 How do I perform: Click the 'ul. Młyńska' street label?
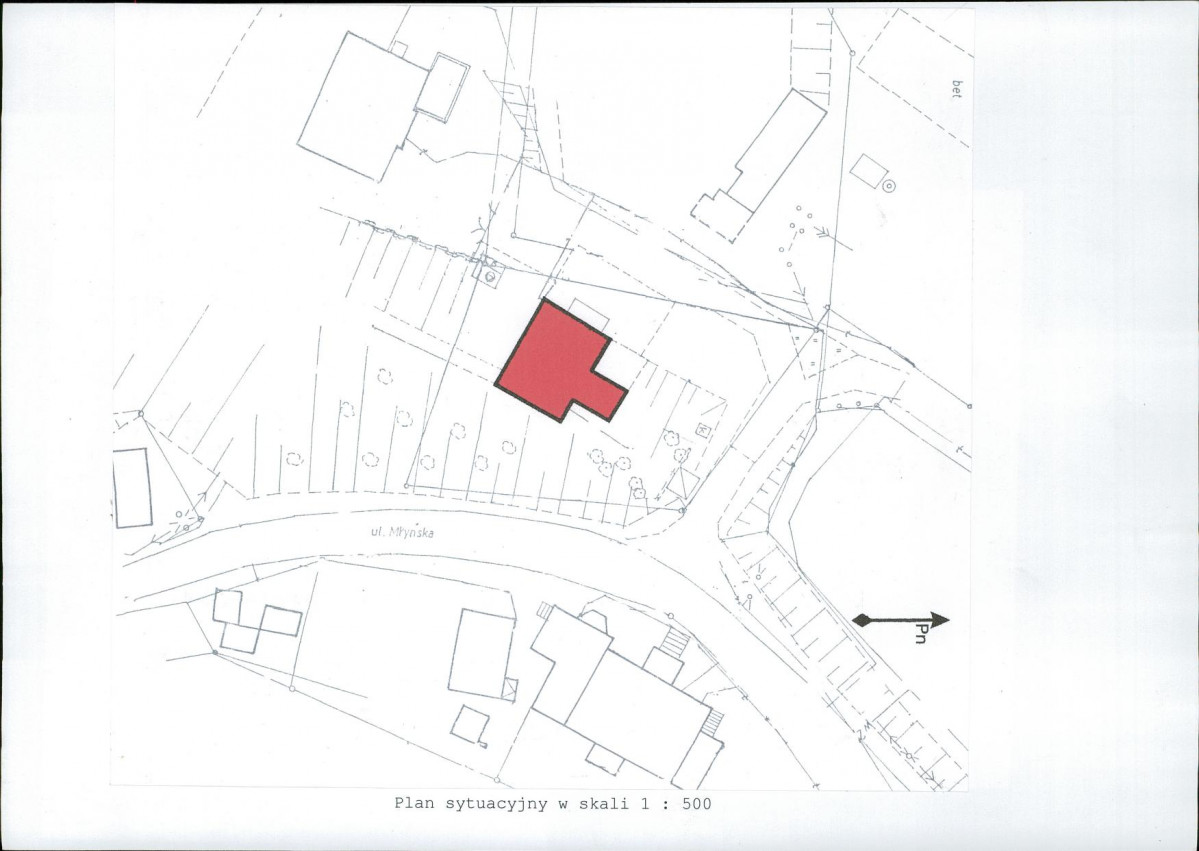coord(402,532)
